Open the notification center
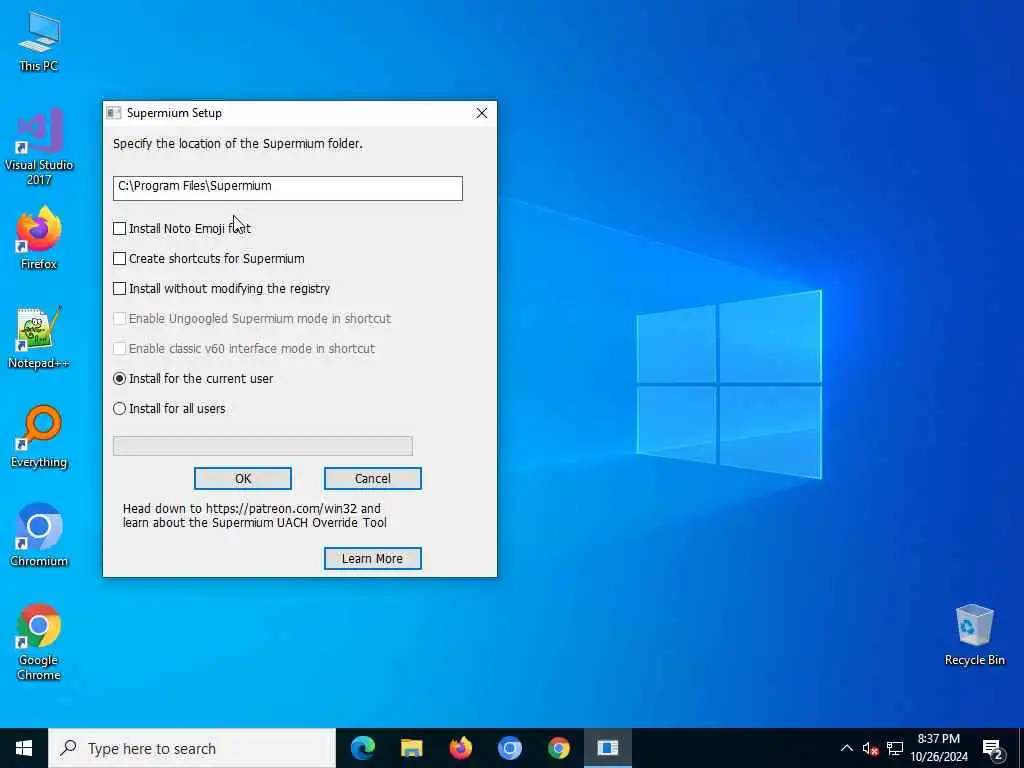The image size is (1024, 768). 992,748
